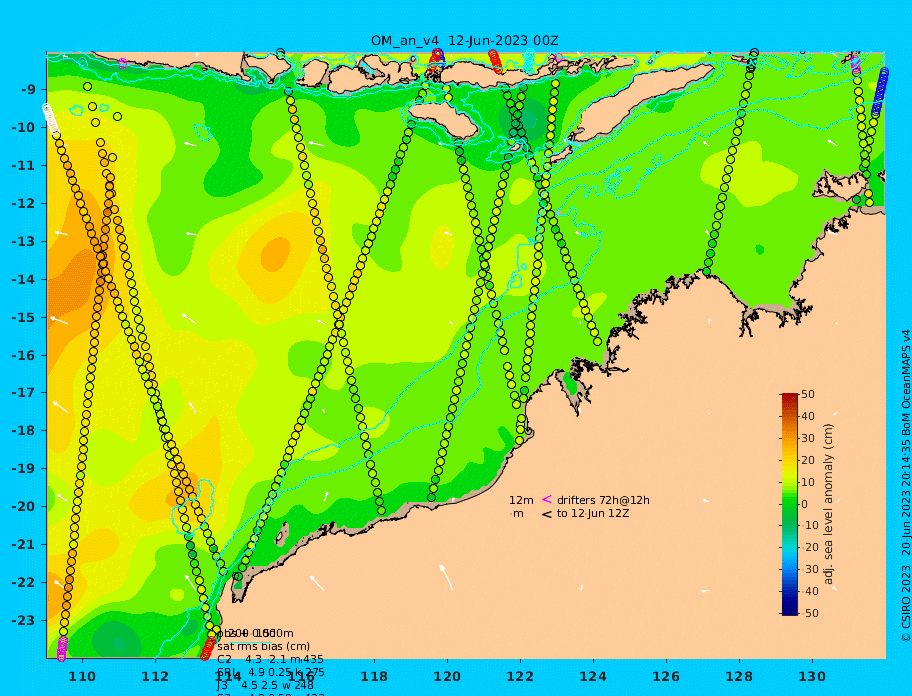Click longitude axis label 118
This screenshot has width=912, height=696.
click(374, 677)
